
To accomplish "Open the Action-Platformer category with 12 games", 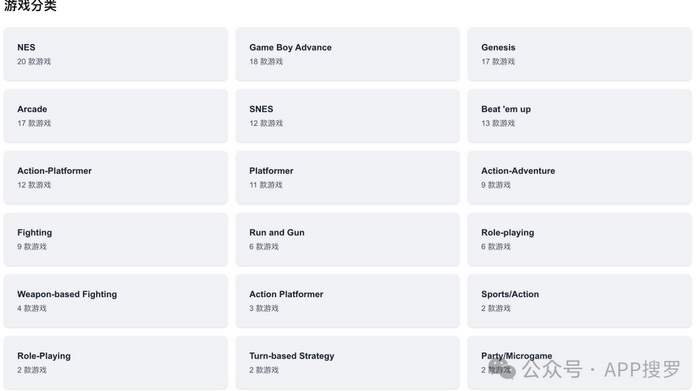I will point(116,177).
